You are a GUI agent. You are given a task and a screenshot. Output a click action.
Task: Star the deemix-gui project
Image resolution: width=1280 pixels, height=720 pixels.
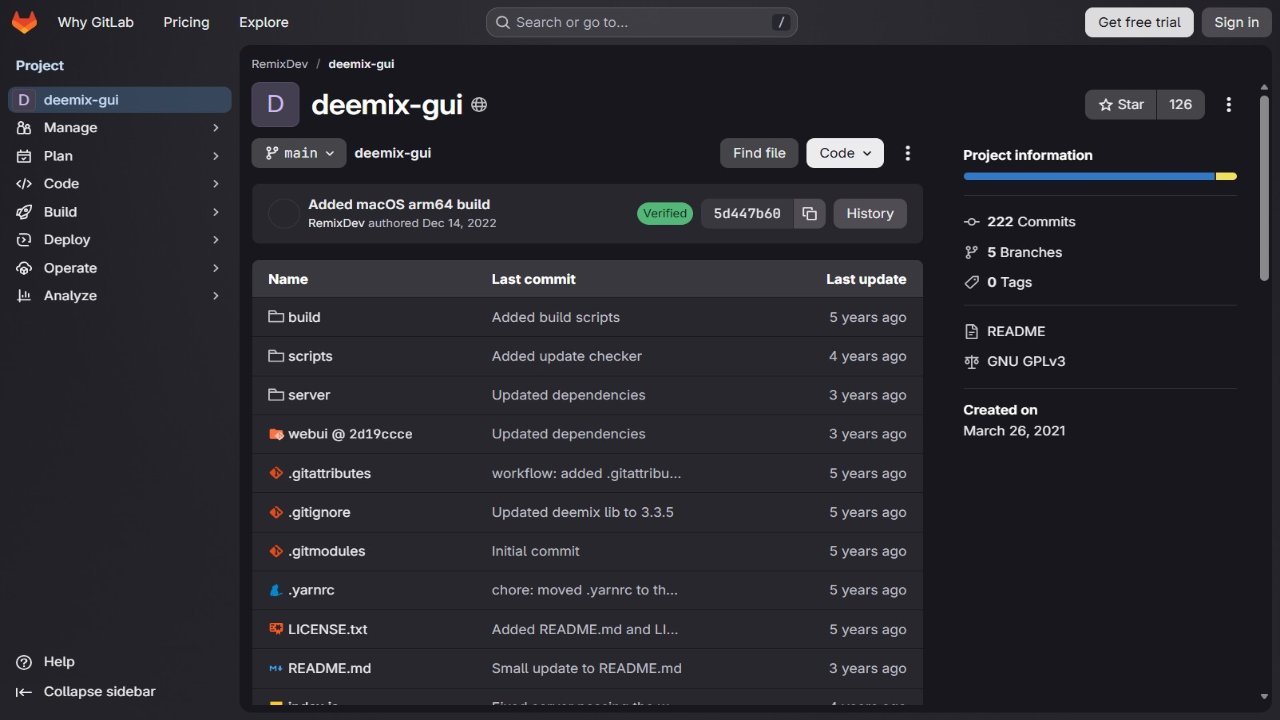1121,104
